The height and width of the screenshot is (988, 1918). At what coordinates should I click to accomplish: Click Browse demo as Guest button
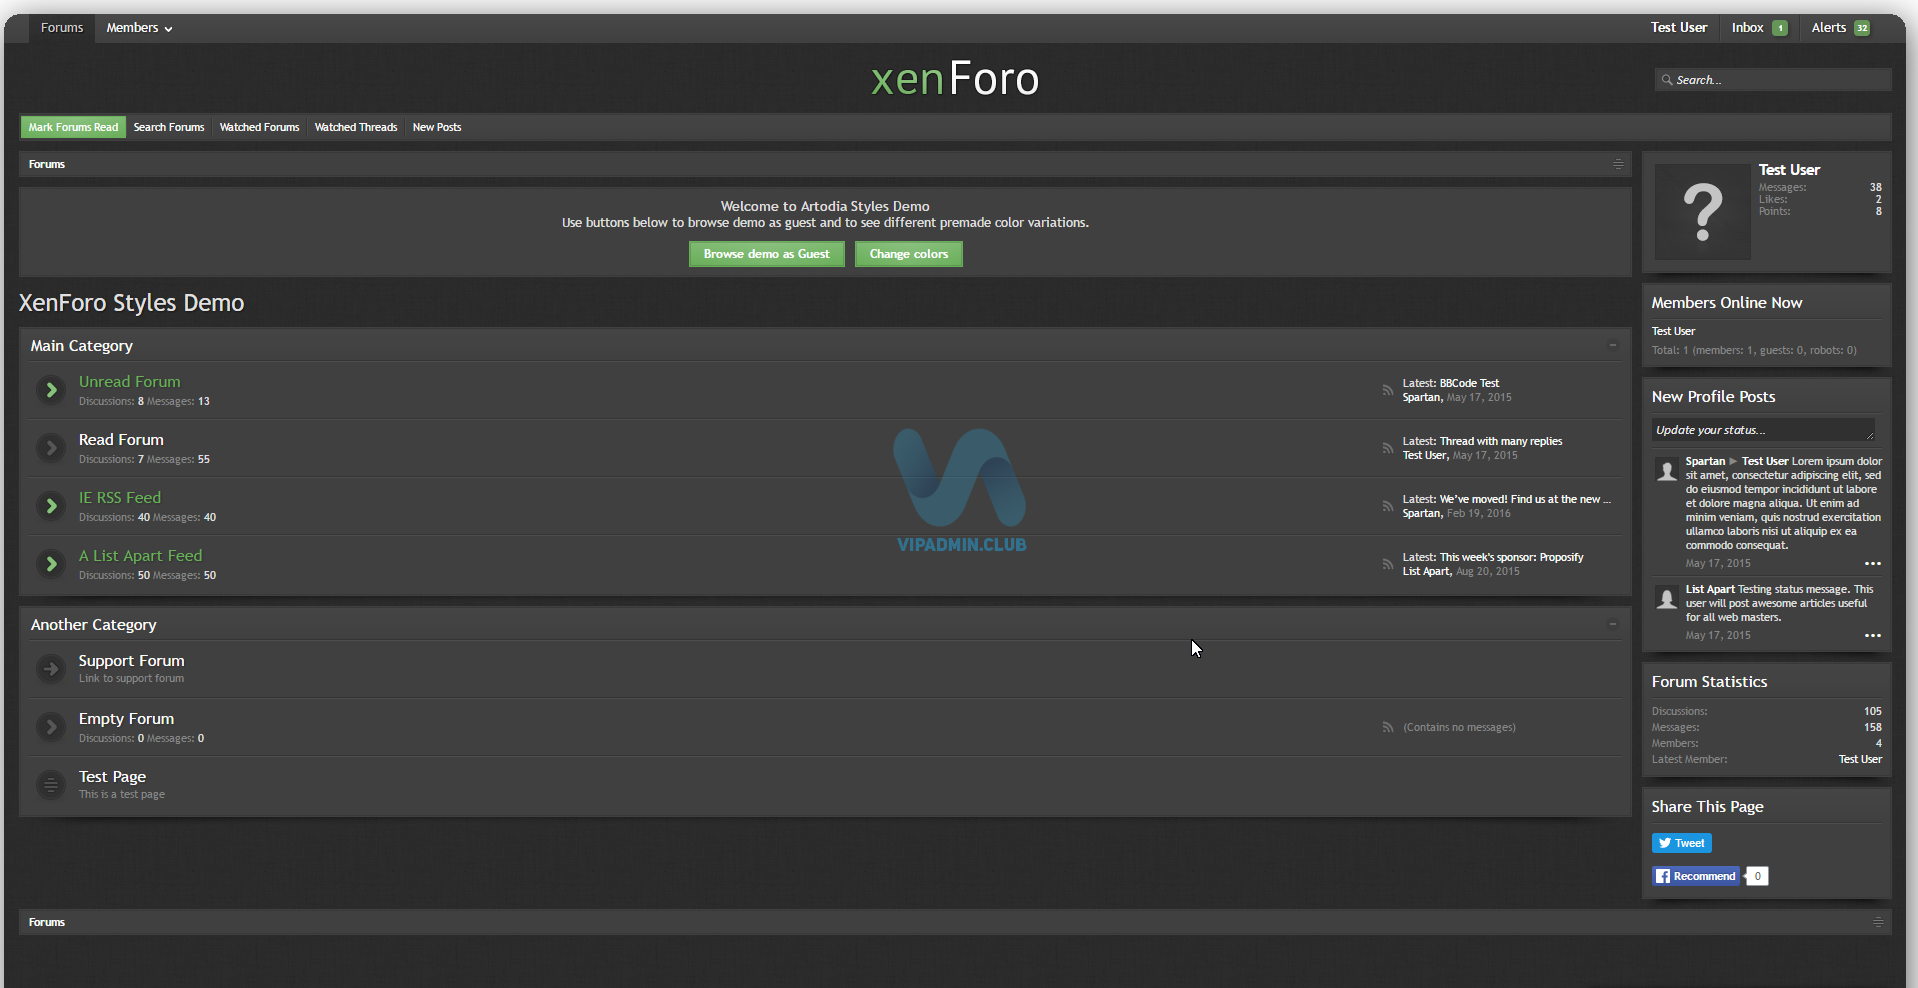[x=767, y=254]
